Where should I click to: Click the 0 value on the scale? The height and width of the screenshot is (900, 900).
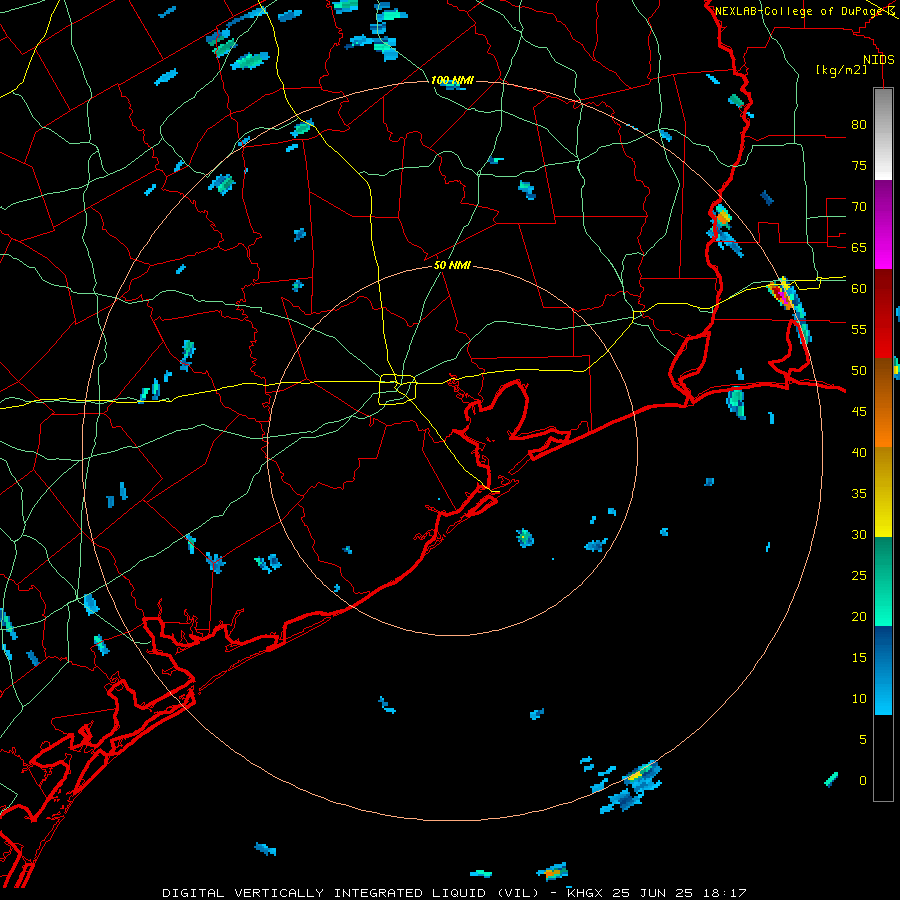point(863,781)
